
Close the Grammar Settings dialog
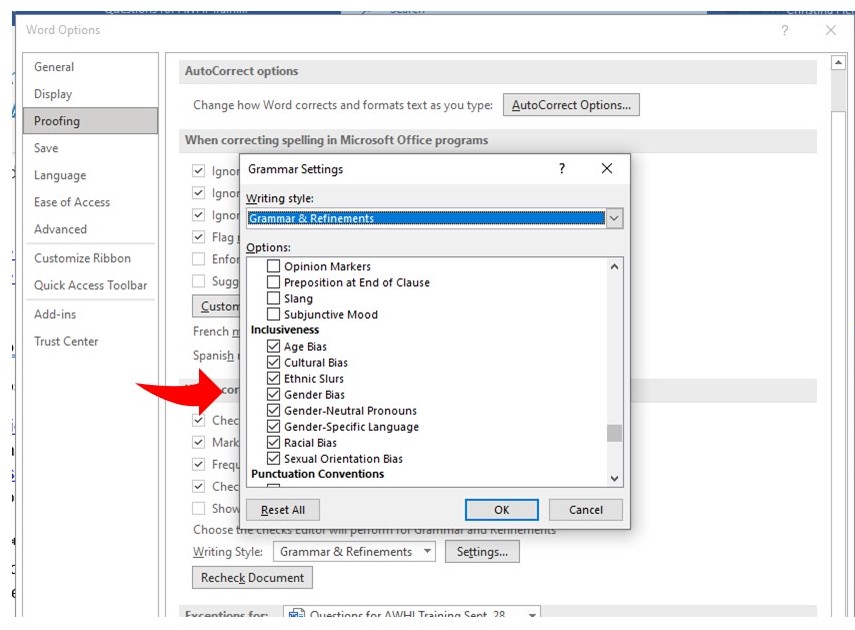click(606, 169)
